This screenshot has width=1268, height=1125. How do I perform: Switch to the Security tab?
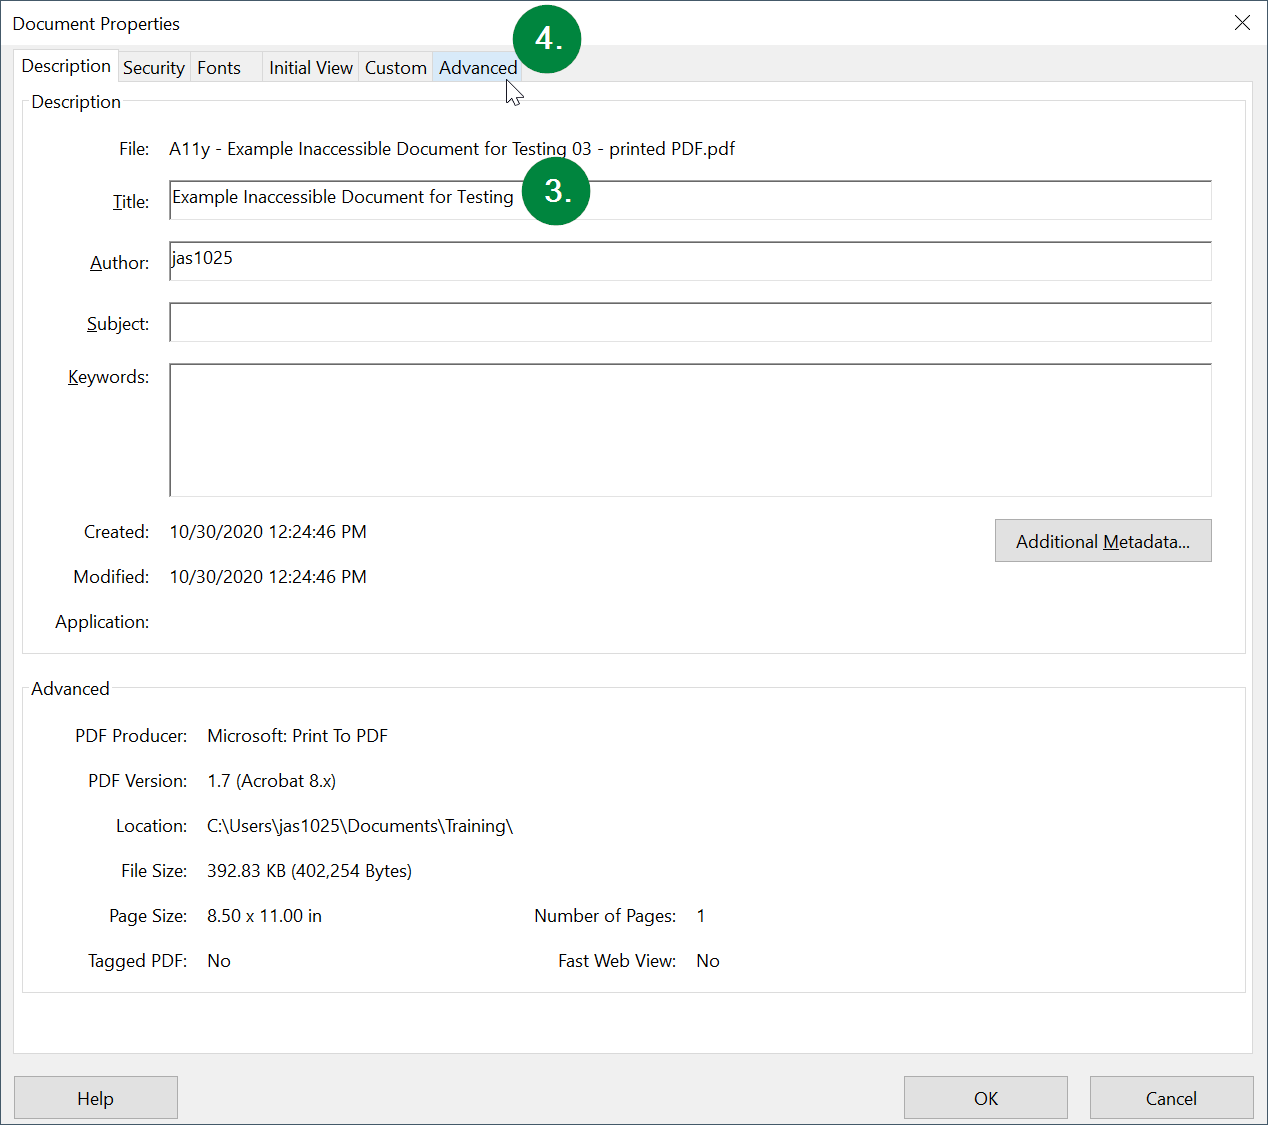pos(154,68)
